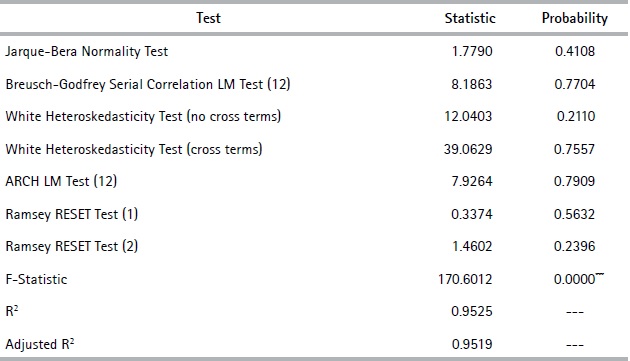This screenshot has width=630, height=361.
Task: Click the probability value 0.7557
Action: point(574,150)
